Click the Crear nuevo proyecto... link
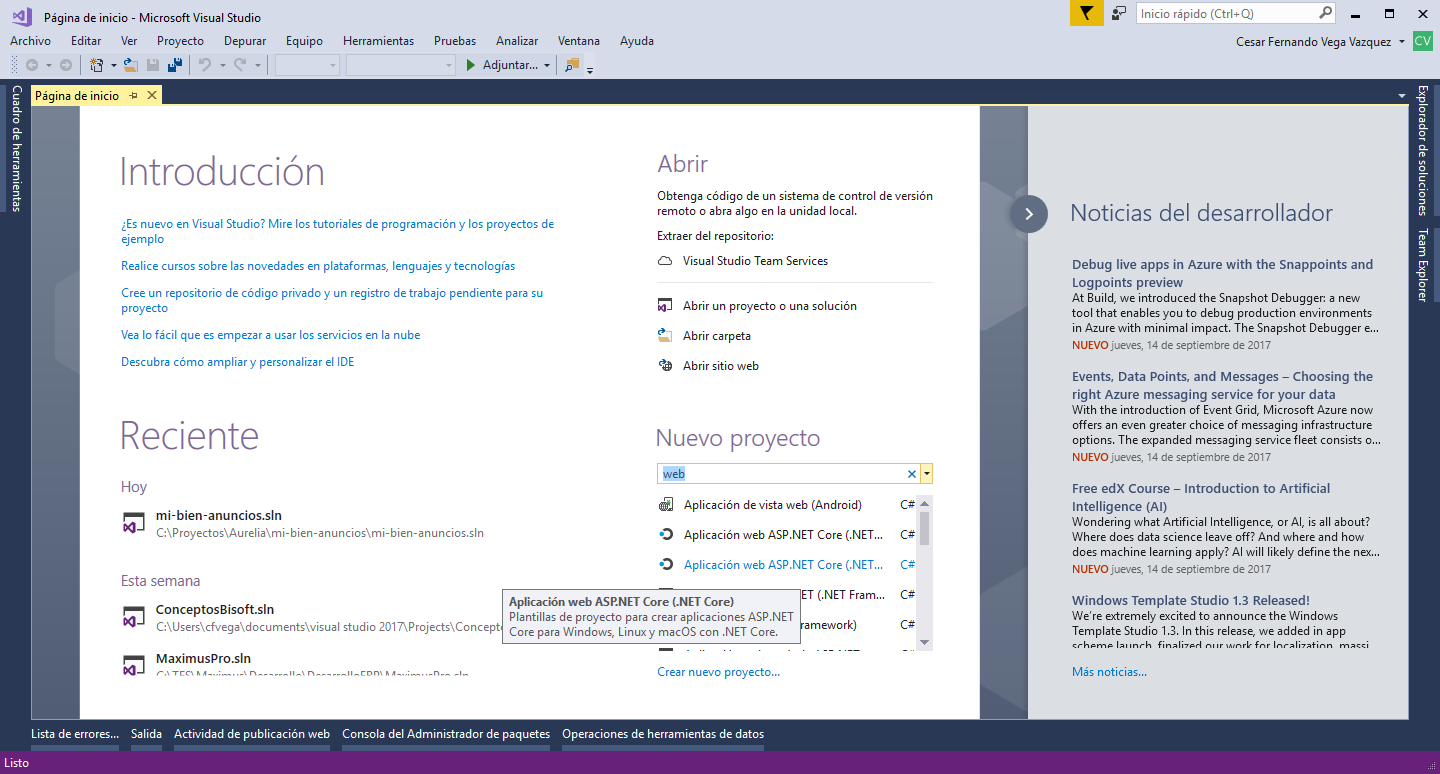Viewport: 1440px width, 774px height. point(718,672)
